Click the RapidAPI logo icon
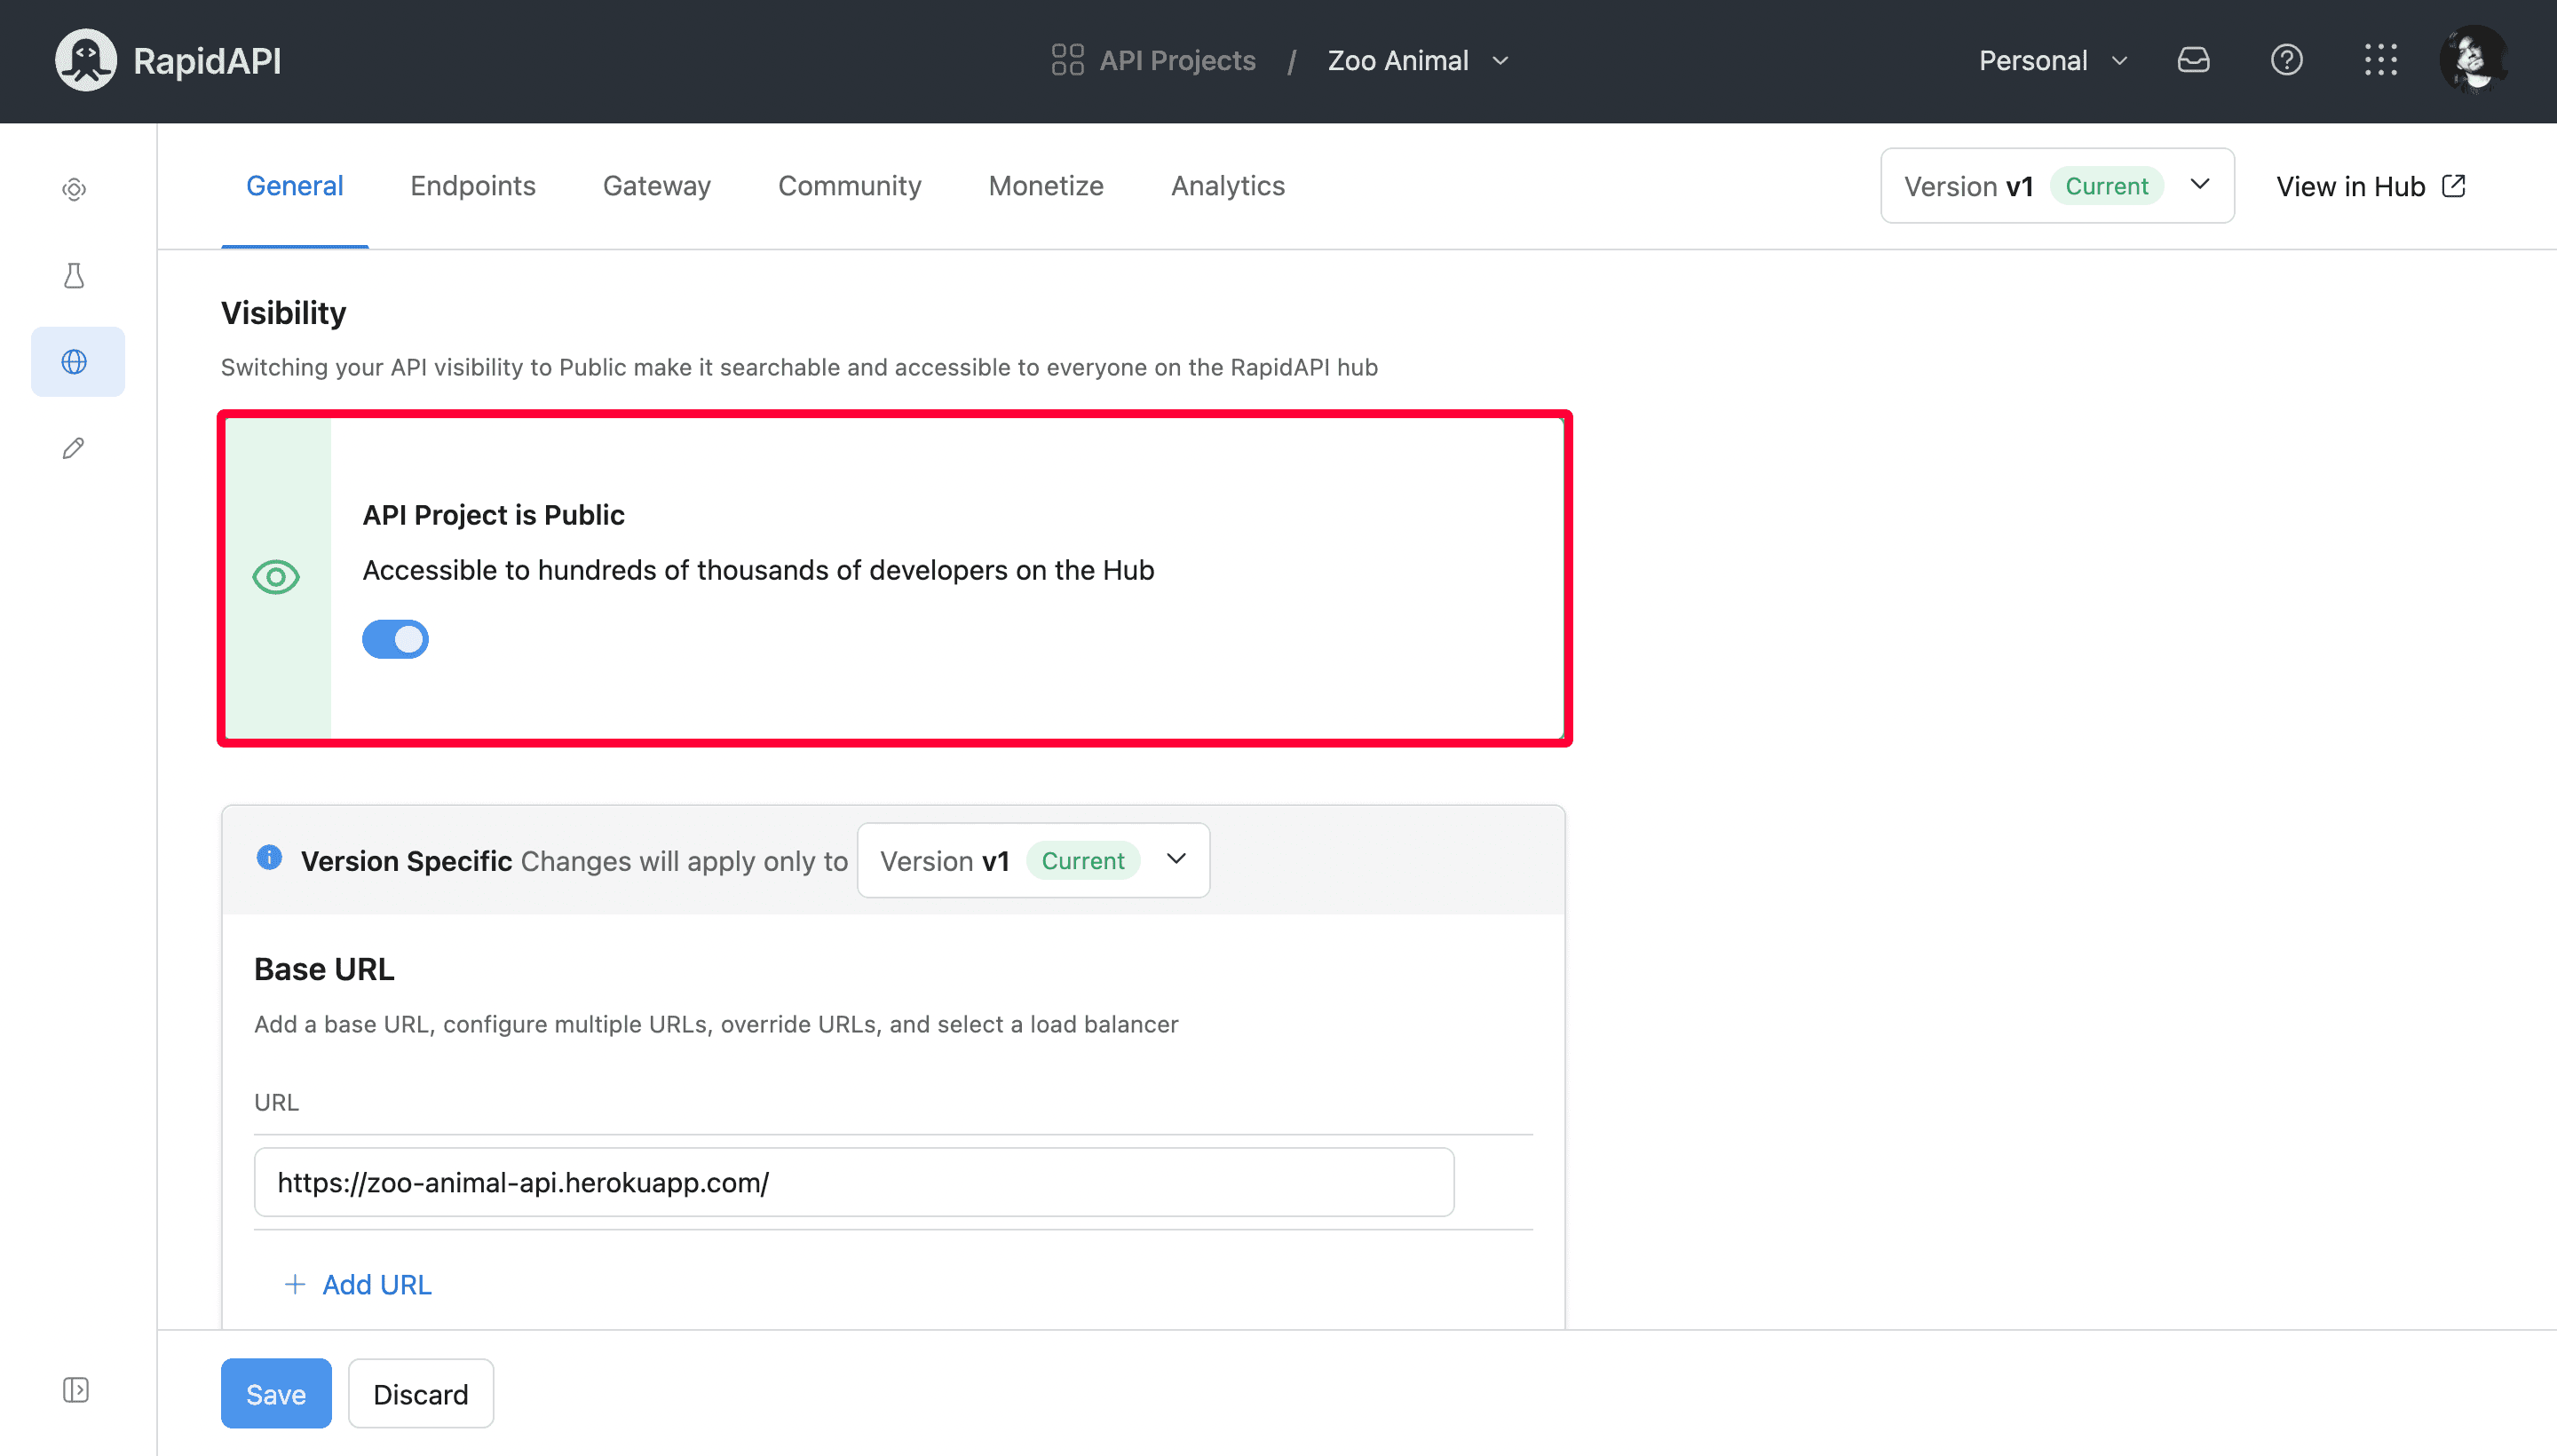This screenshot has width=2557, height=1456. (85, 60)
